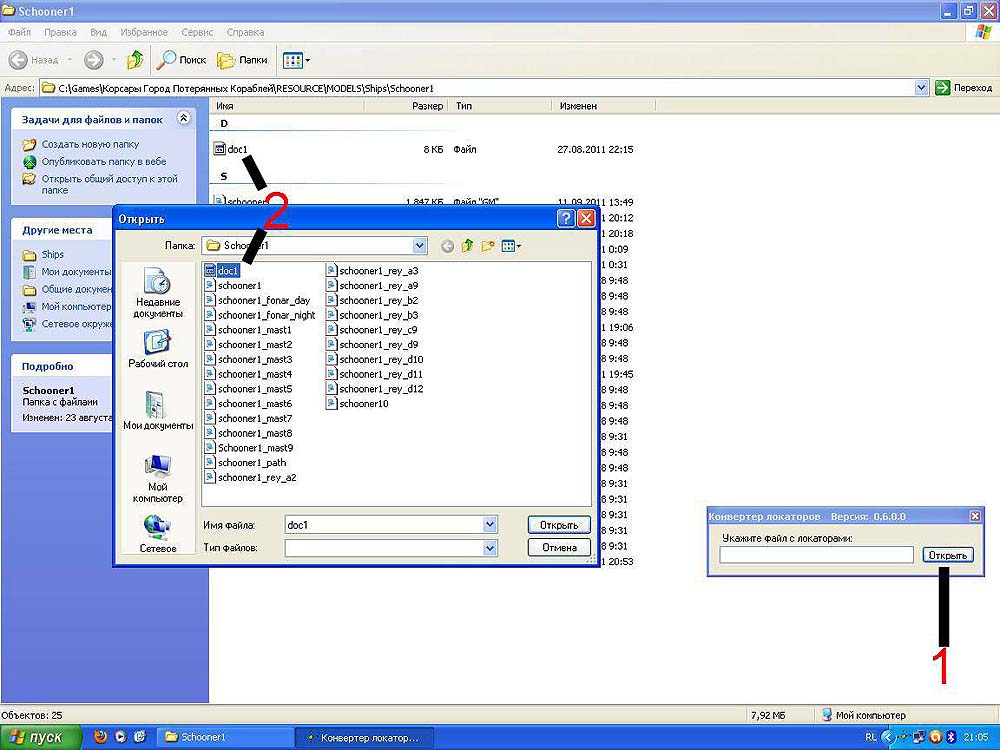Viewport: 1000px width, 750px height.
Task: Open Ships in Другие места
Action: 52,254
